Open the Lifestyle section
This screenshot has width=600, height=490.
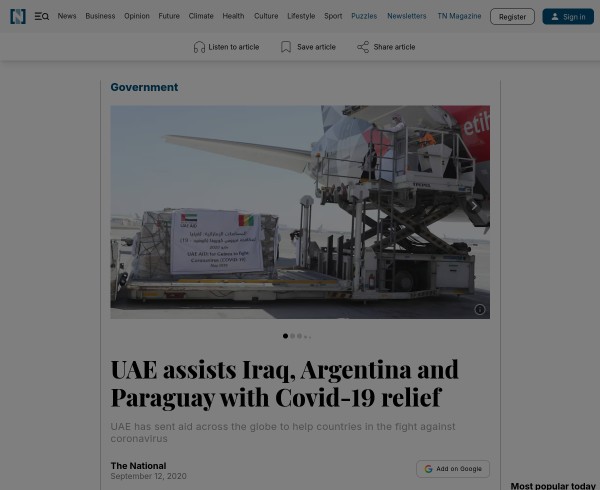coord(301,16)
